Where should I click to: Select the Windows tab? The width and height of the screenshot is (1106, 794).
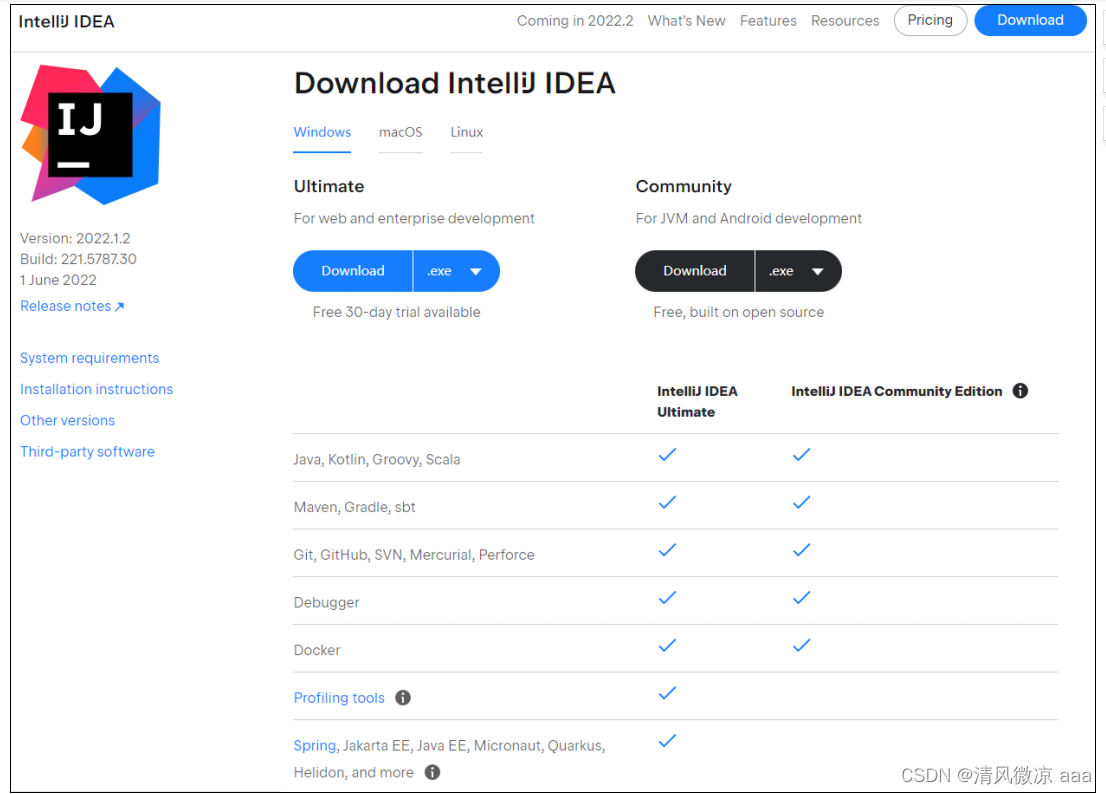[322, 132]
